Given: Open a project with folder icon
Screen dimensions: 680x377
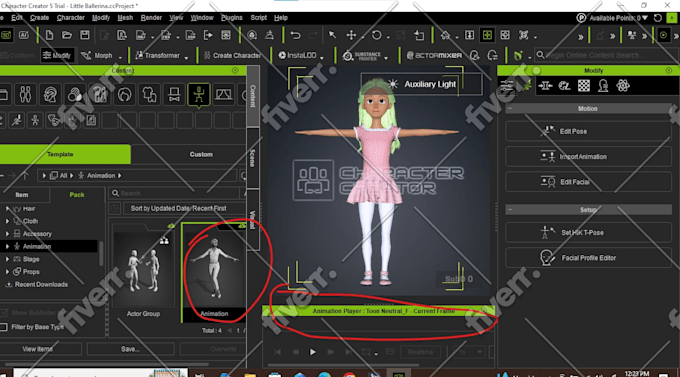Looking at the screenshot, I should click(x=67, y=35).
